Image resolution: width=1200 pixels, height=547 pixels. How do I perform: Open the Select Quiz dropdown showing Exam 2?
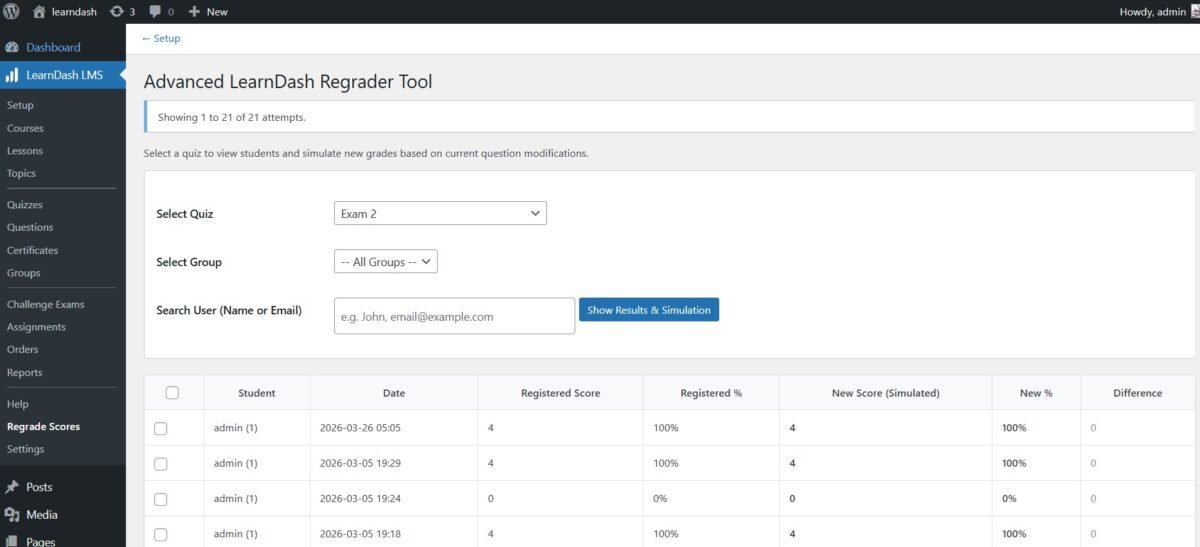click(x=440, y=213)
